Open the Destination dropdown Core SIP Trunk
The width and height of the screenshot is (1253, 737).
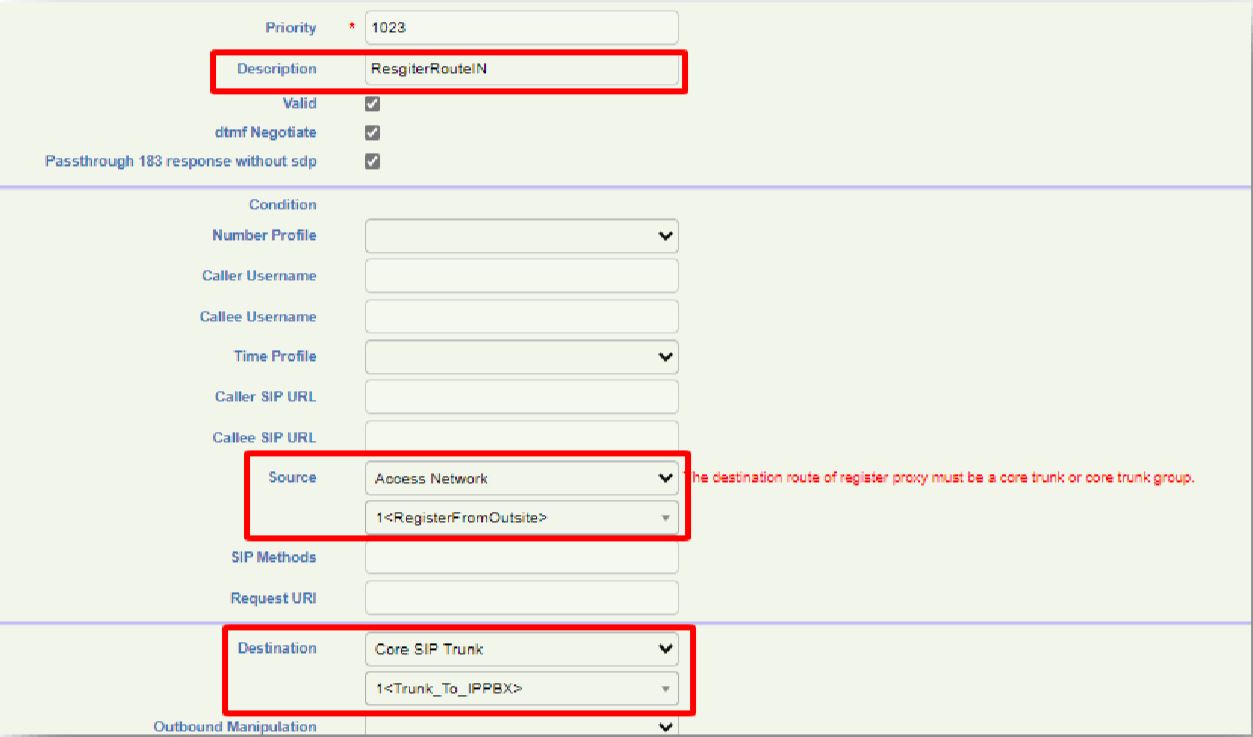click(x=521, y=649)
